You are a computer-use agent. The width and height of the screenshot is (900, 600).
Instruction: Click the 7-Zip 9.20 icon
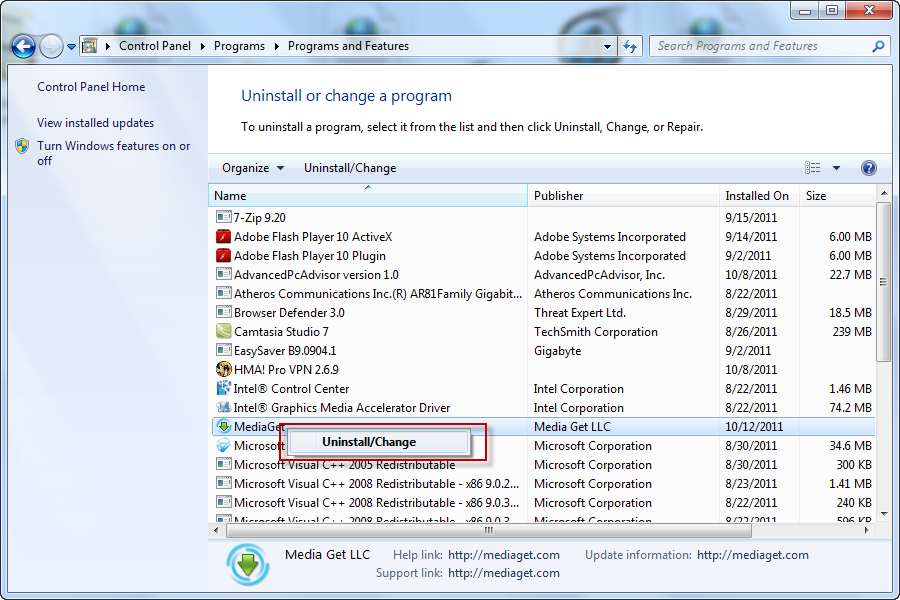click(x=223, y=217)
